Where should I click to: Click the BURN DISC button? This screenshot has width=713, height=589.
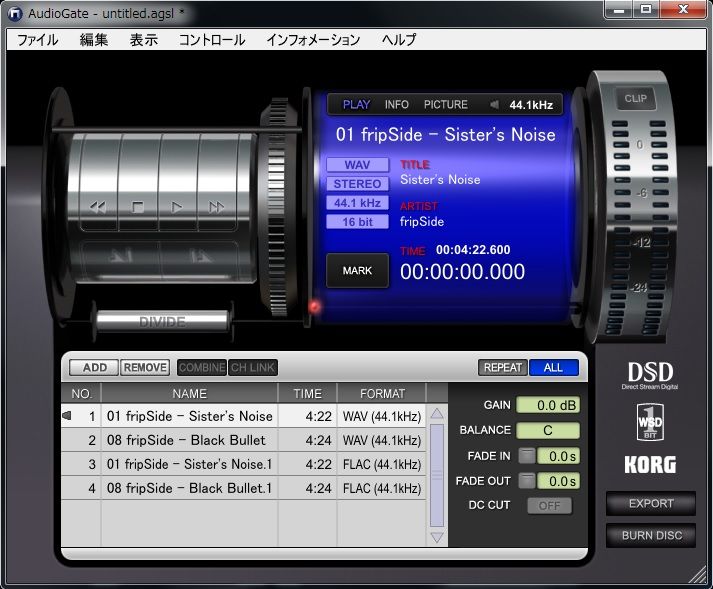pos(651,535)
